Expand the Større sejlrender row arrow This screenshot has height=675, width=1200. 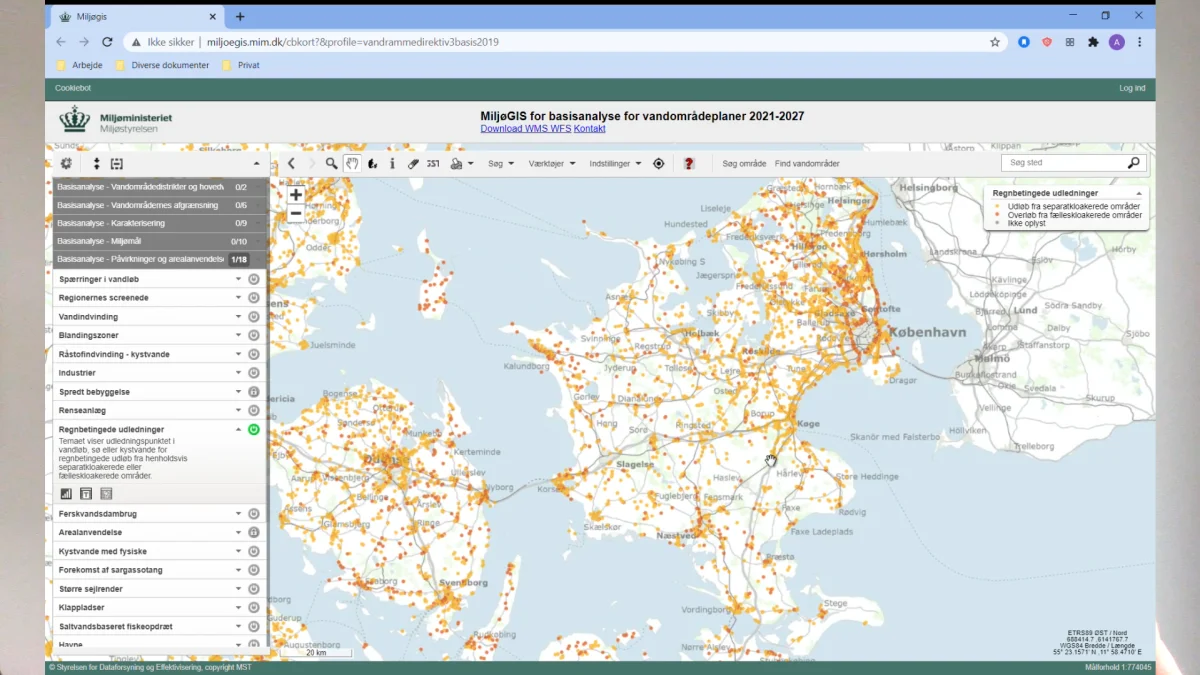tap(239, 589)
